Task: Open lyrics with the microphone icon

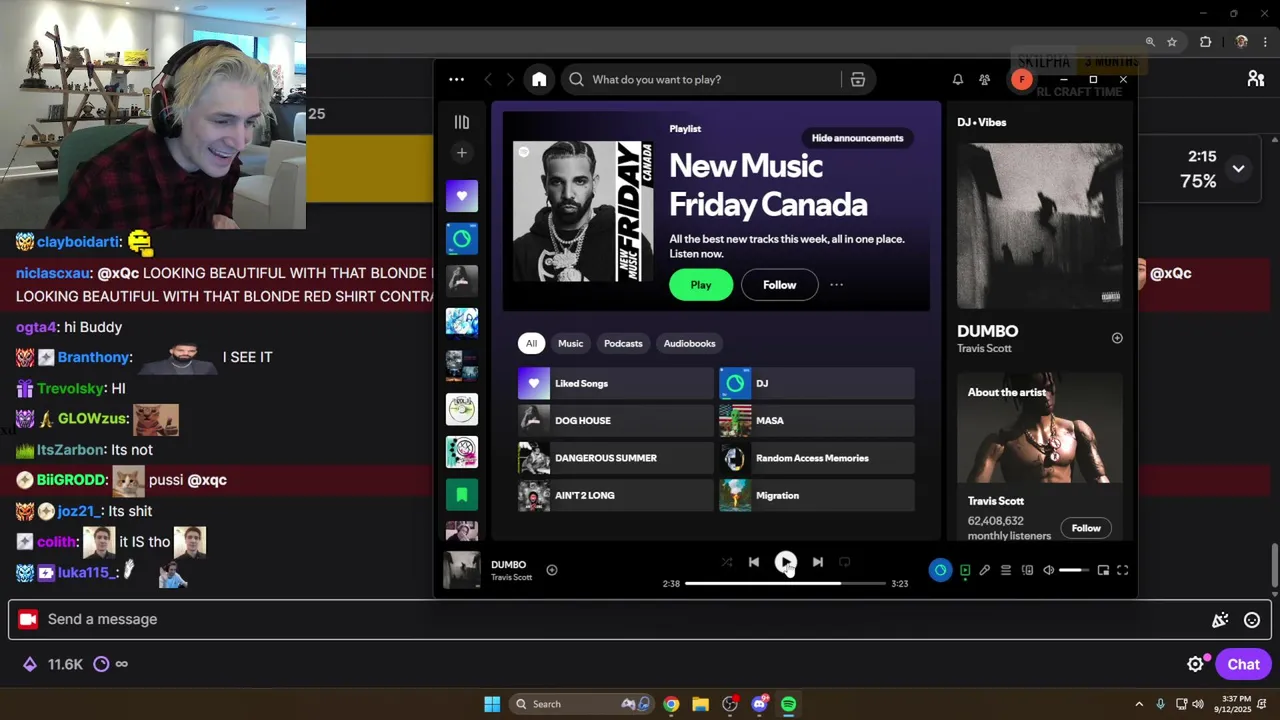Action: 985,570
